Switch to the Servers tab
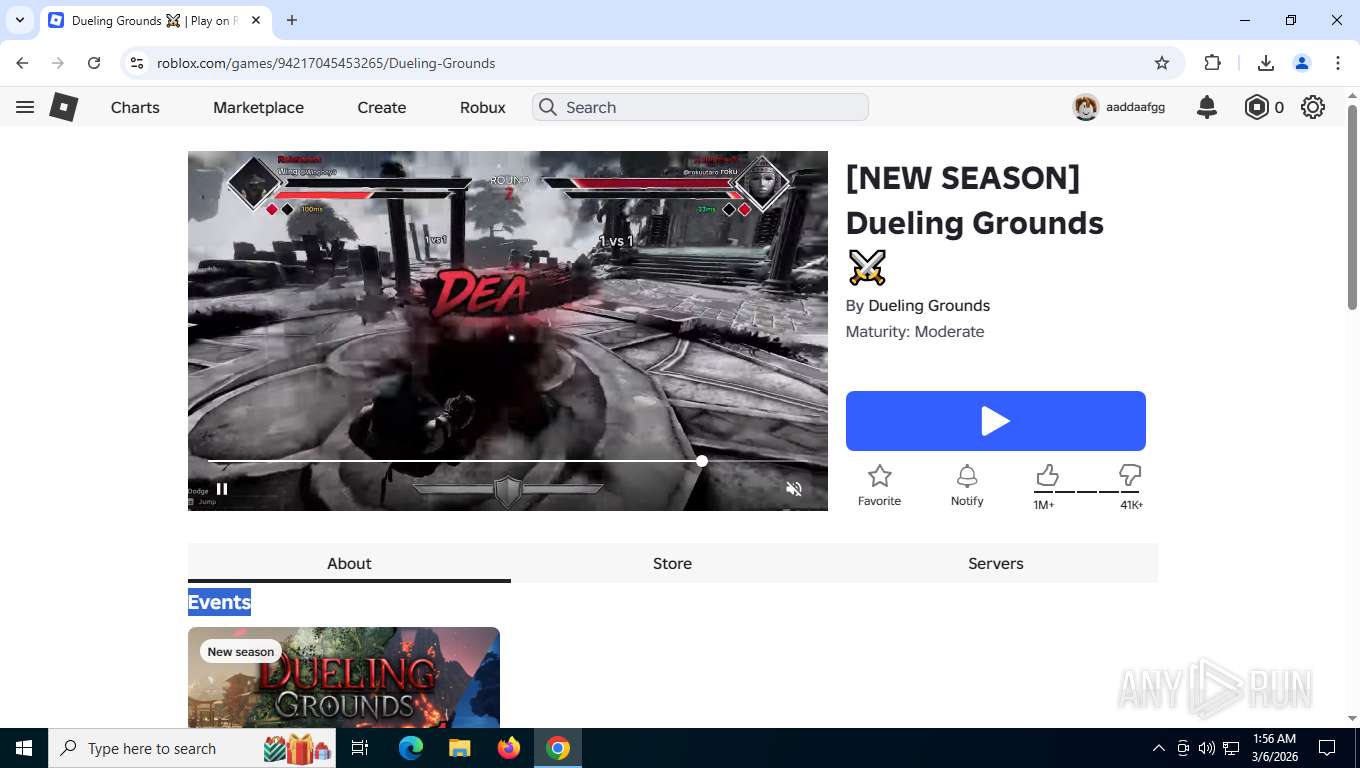 click(996, 563)
